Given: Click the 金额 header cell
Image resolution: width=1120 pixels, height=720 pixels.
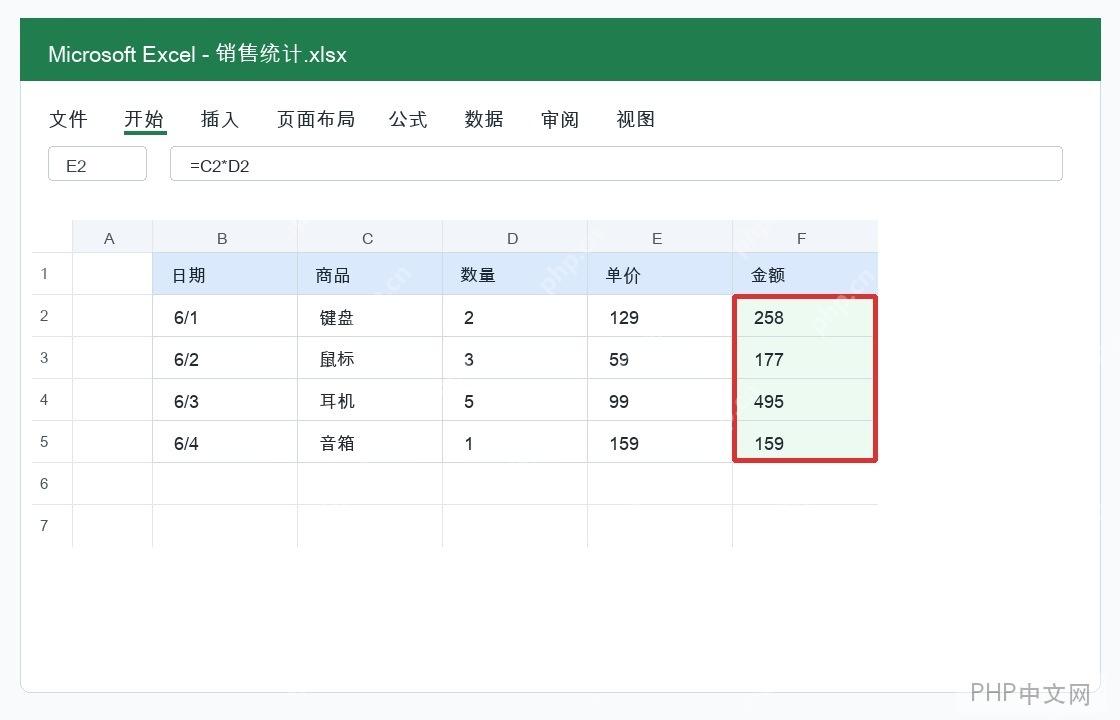Looking at the screenshot, I should point(805,274).
